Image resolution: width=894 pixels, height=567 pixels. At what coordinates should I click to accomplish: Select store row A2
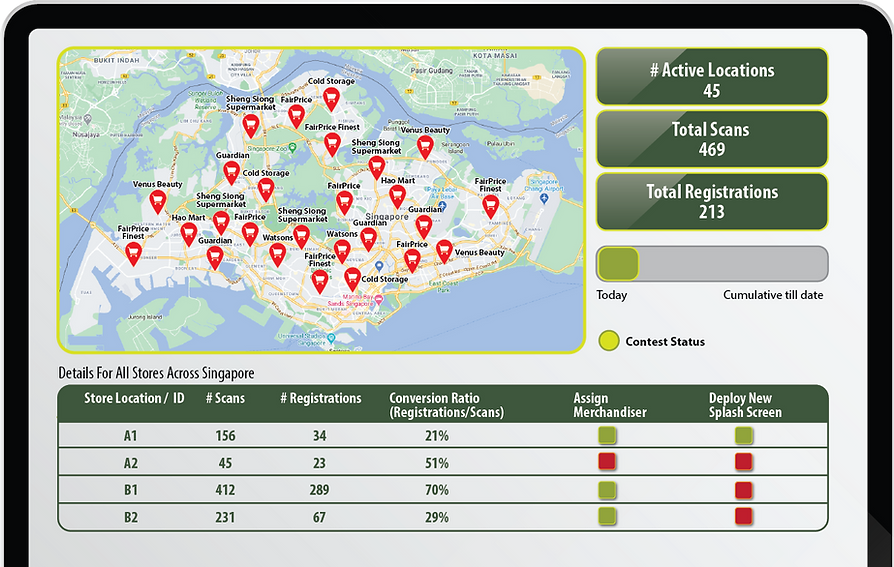(442, 463)
